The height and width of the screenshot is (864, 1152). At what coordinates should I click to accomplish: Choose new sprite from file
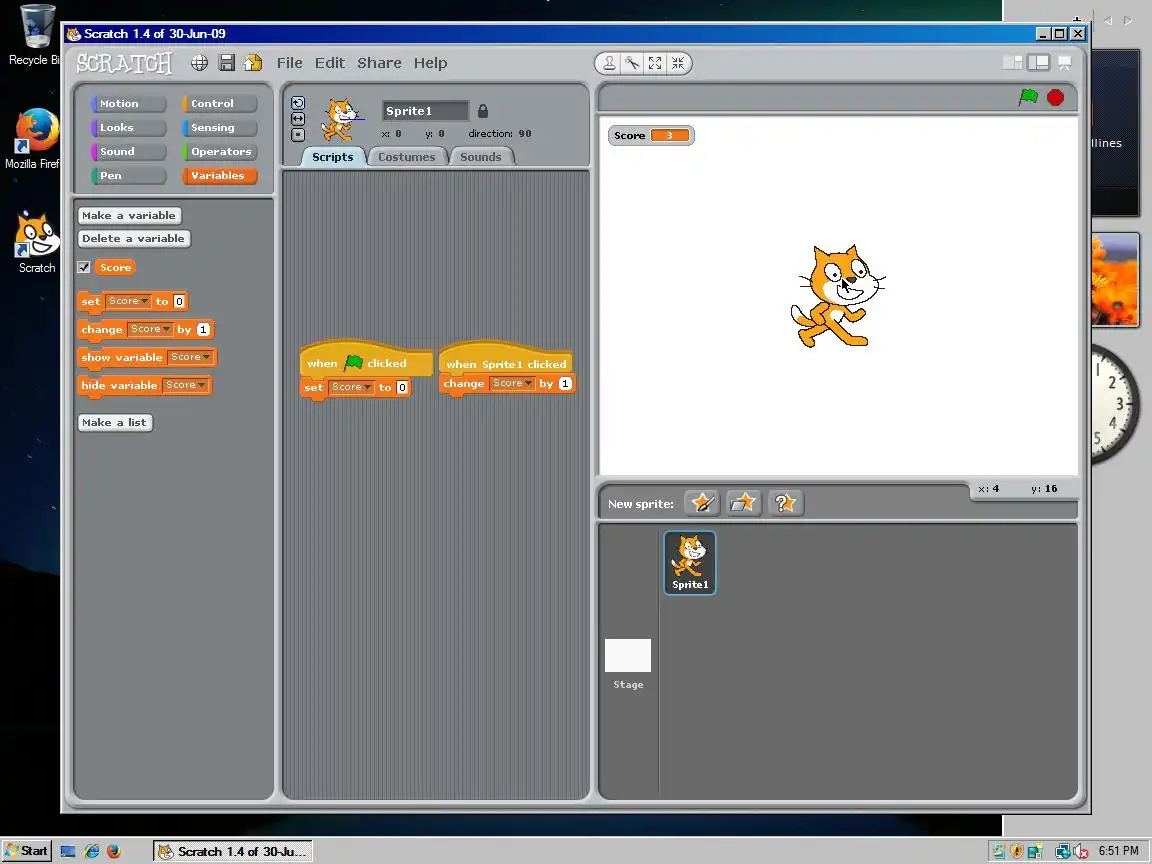pyautogui.click(x=743, y=503)
